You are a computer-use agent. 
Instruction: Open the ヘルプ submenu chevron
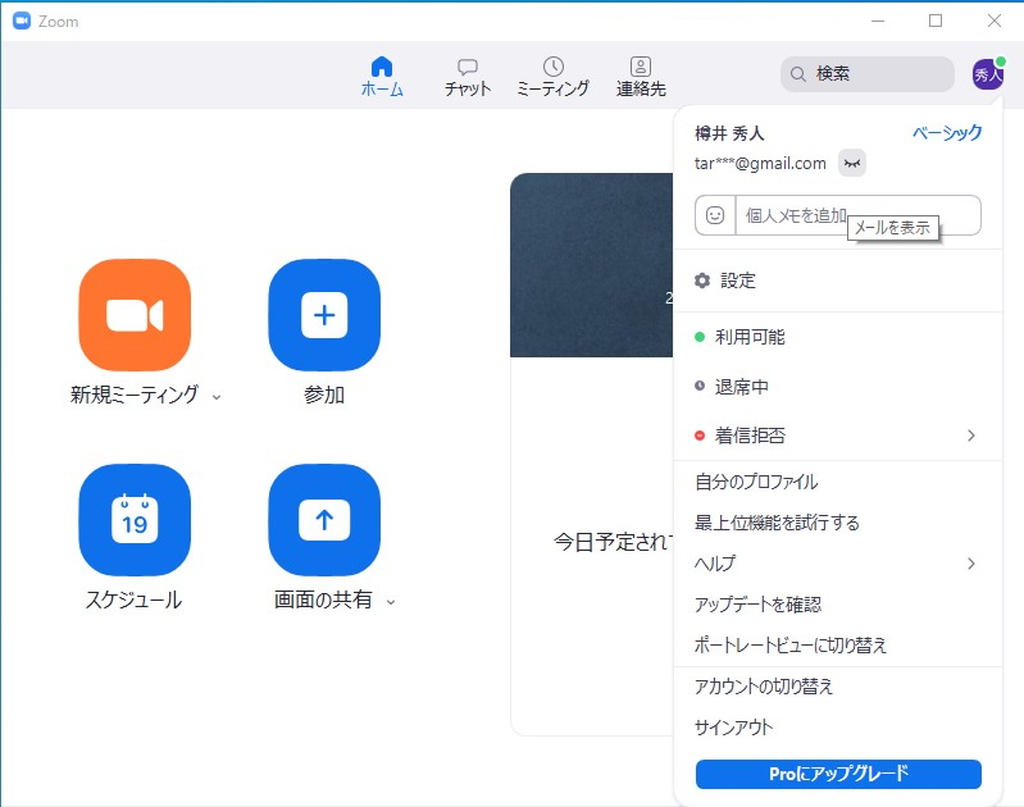click(x=971, y=564)
